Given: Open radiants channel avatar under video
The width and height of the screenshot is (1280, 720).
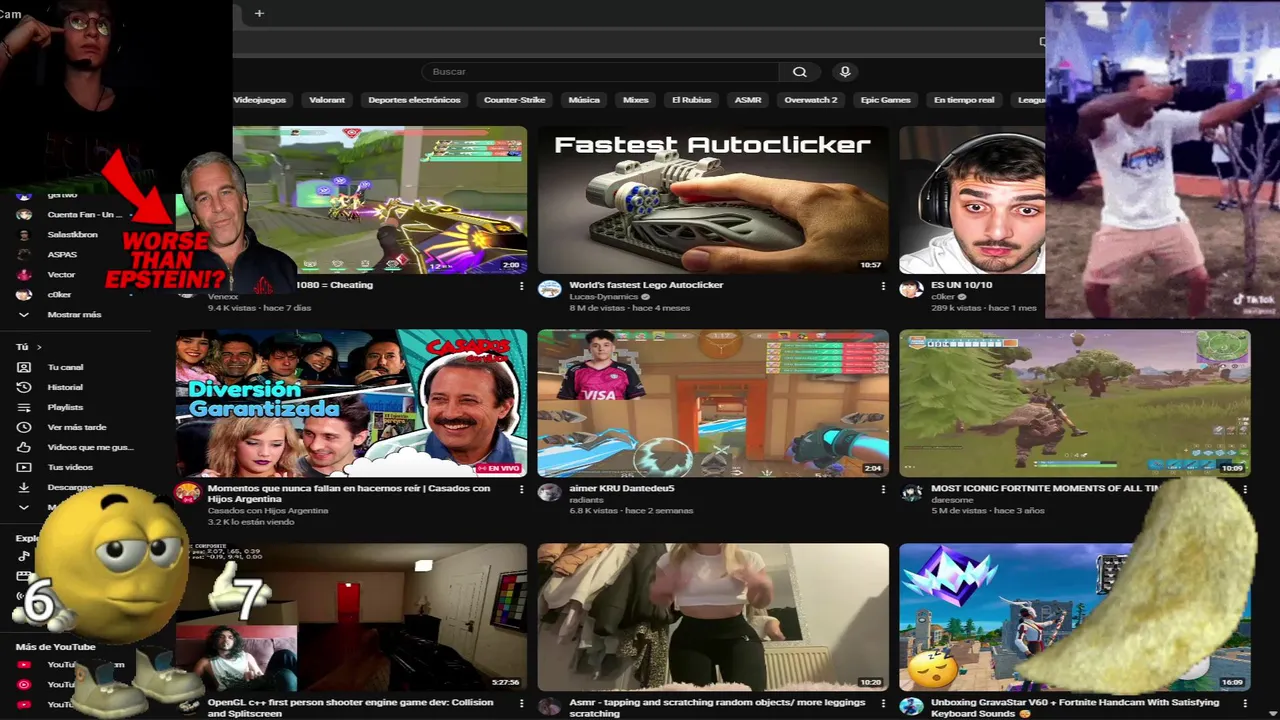Looking at the screenshot, I should (x=549, y=493).
